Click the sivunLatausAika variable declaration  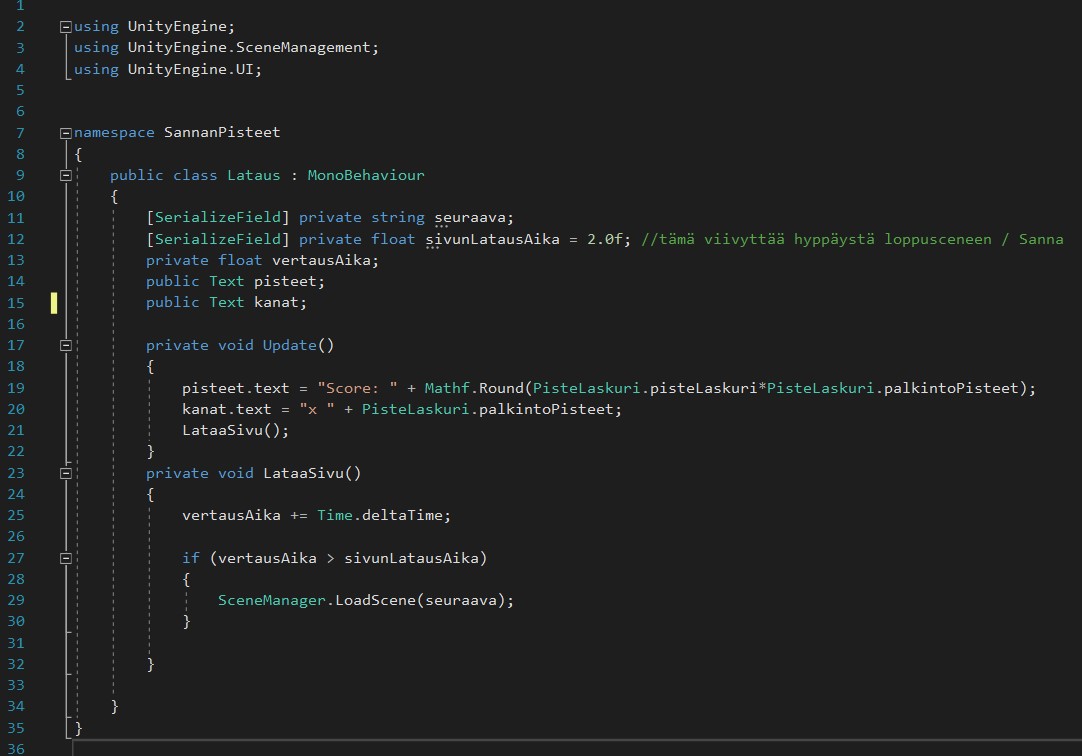coord(492,240)
